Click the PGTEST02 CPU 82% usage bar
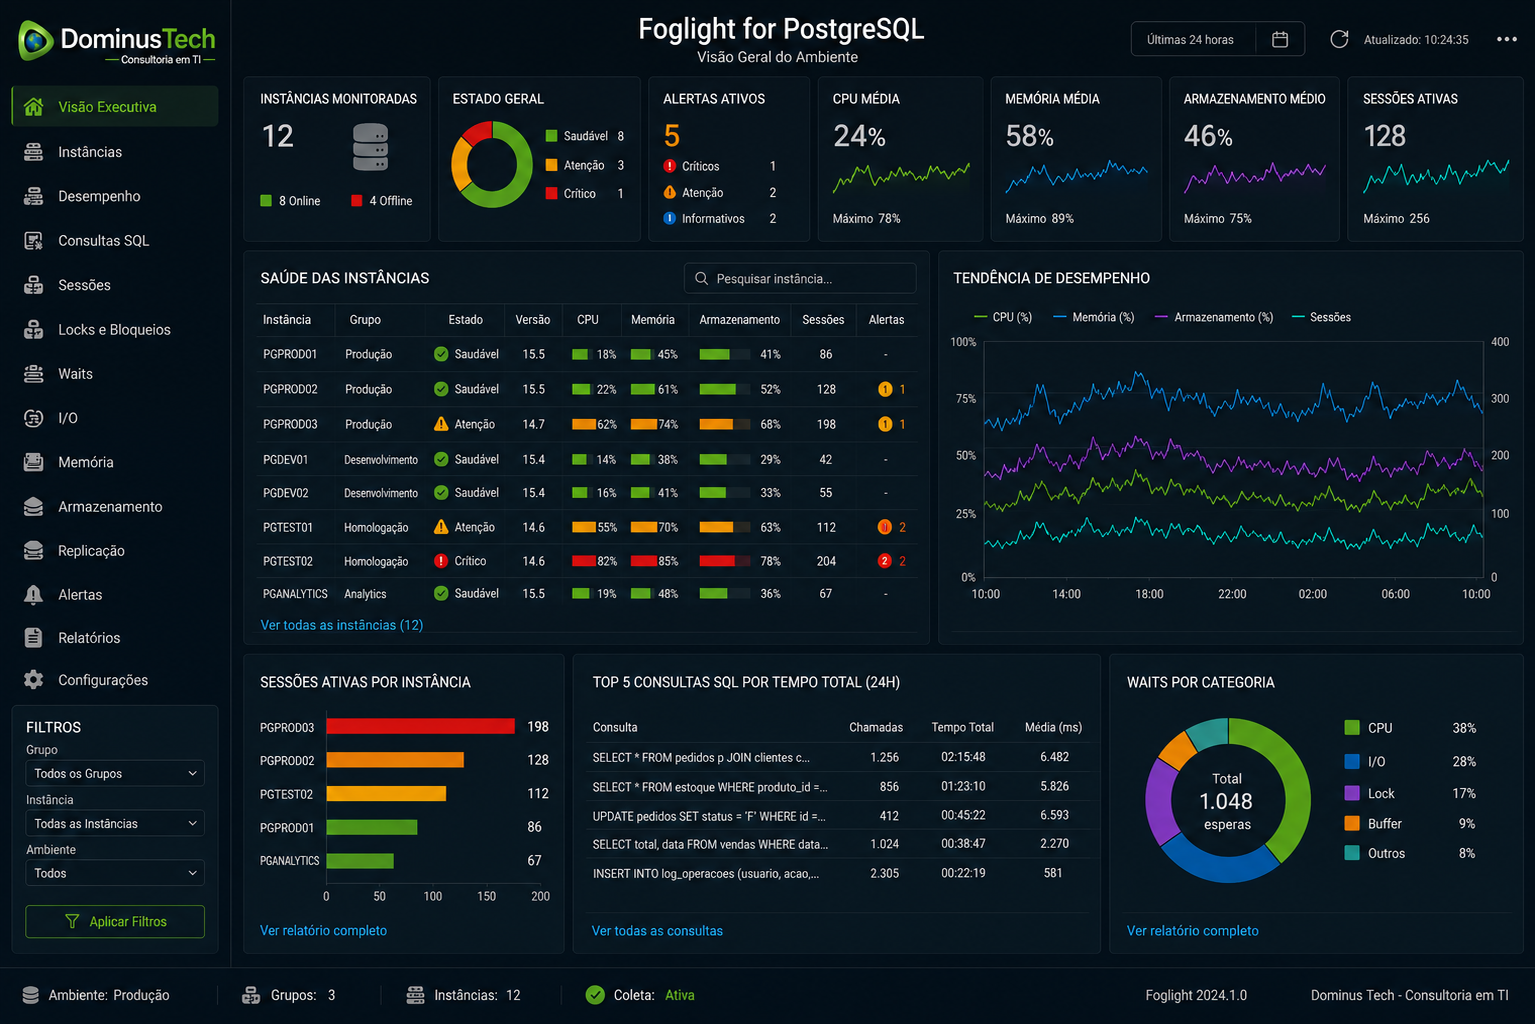This screenshot has height=1024, width=1535. (584, 561)
